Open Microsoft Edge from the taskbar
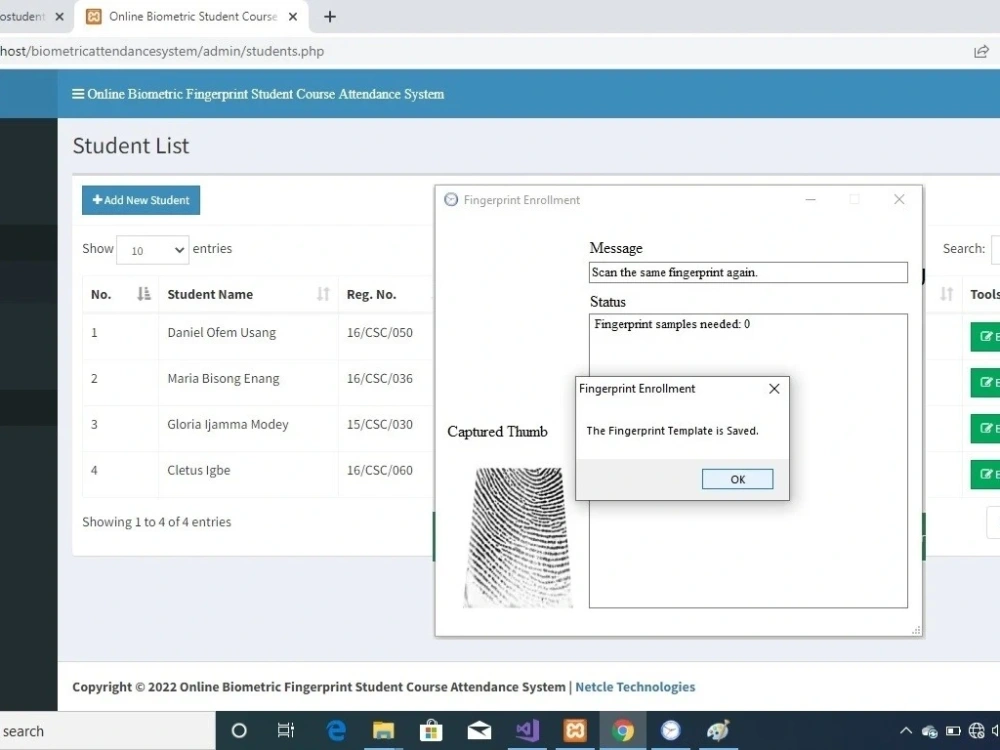This screenshot has width=1000, height=750. [x=336, y=731]
